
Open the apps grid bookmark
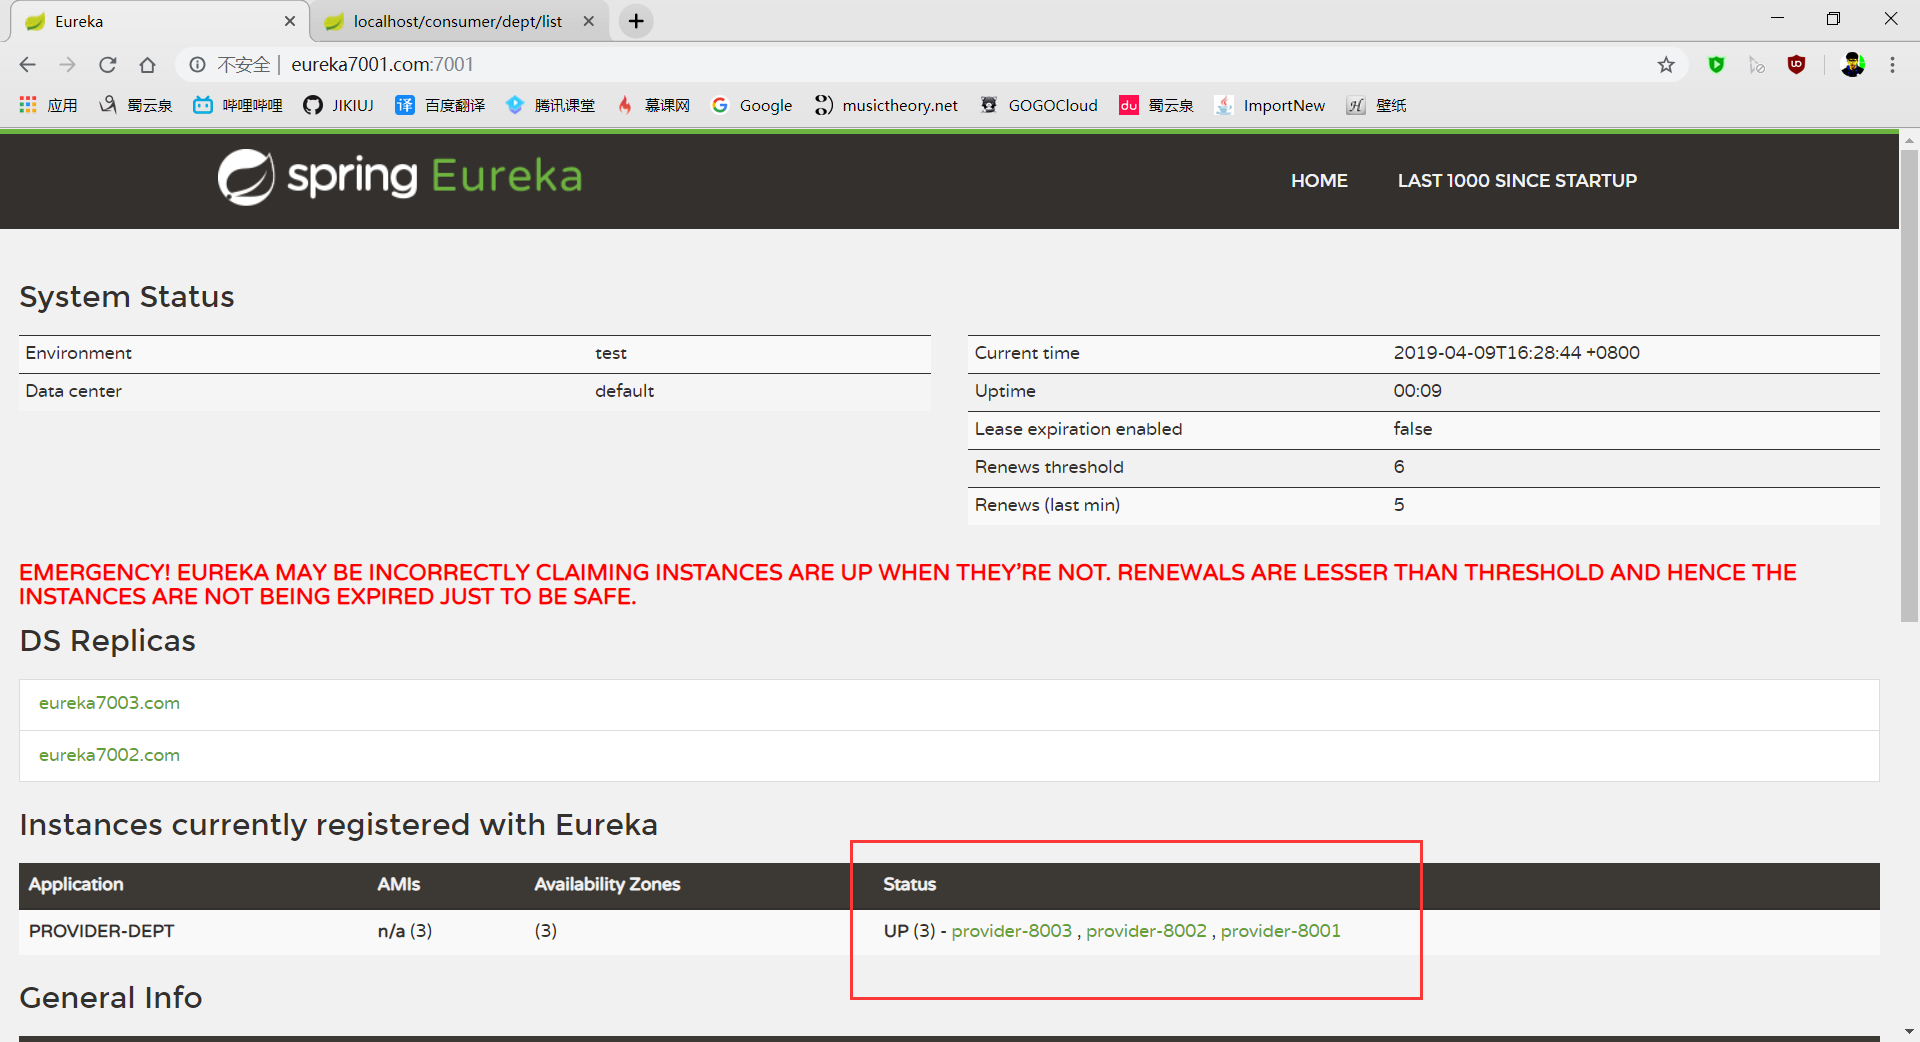(48, 105)
